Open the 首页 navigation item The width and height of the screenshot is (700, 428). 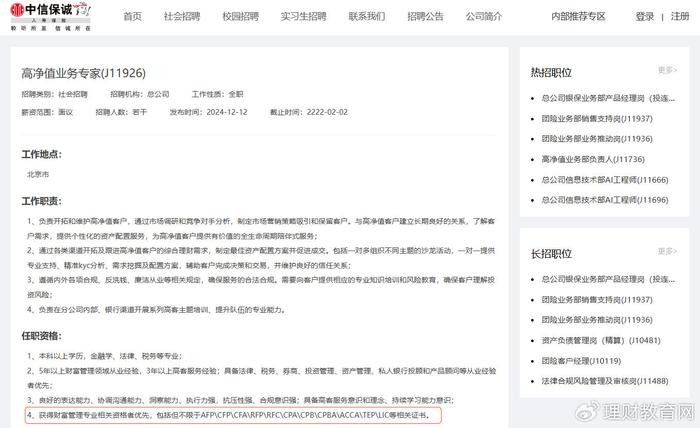(133, 17)
